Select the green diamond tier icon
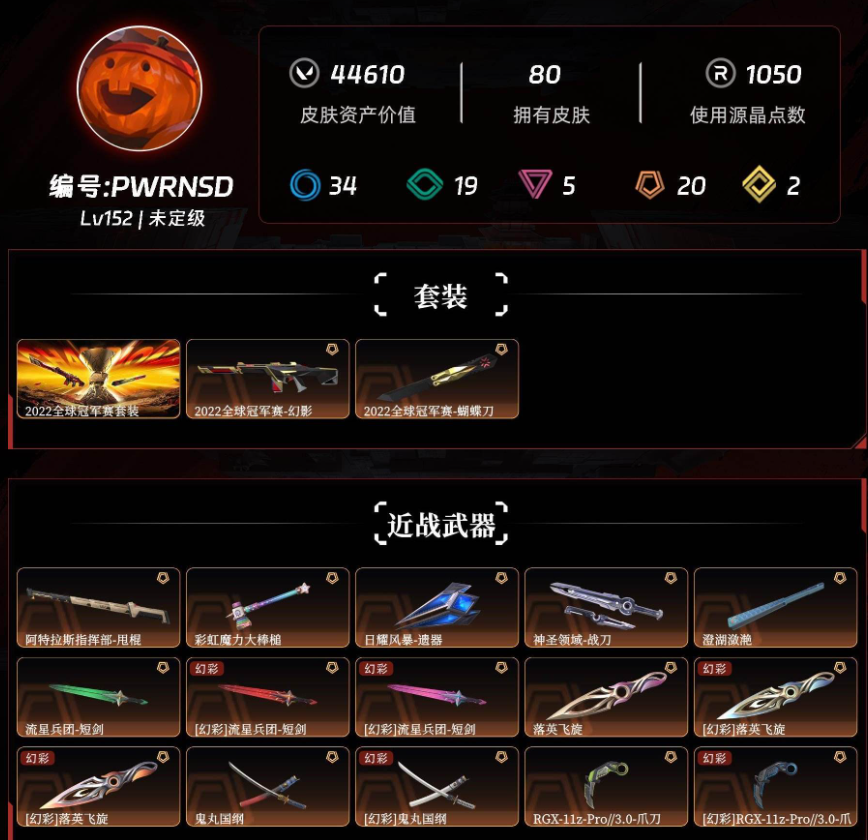 coord(425,184)
